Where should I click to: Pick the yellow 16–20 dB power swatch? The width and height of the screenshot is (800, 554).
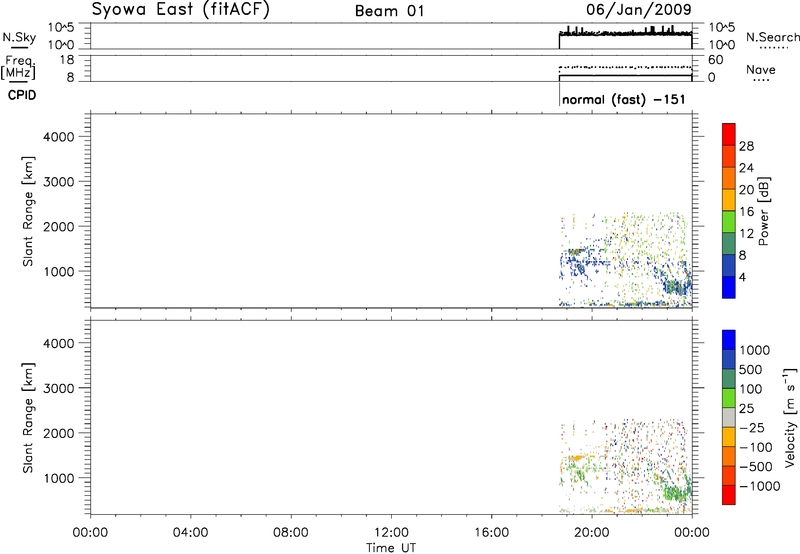729,199
